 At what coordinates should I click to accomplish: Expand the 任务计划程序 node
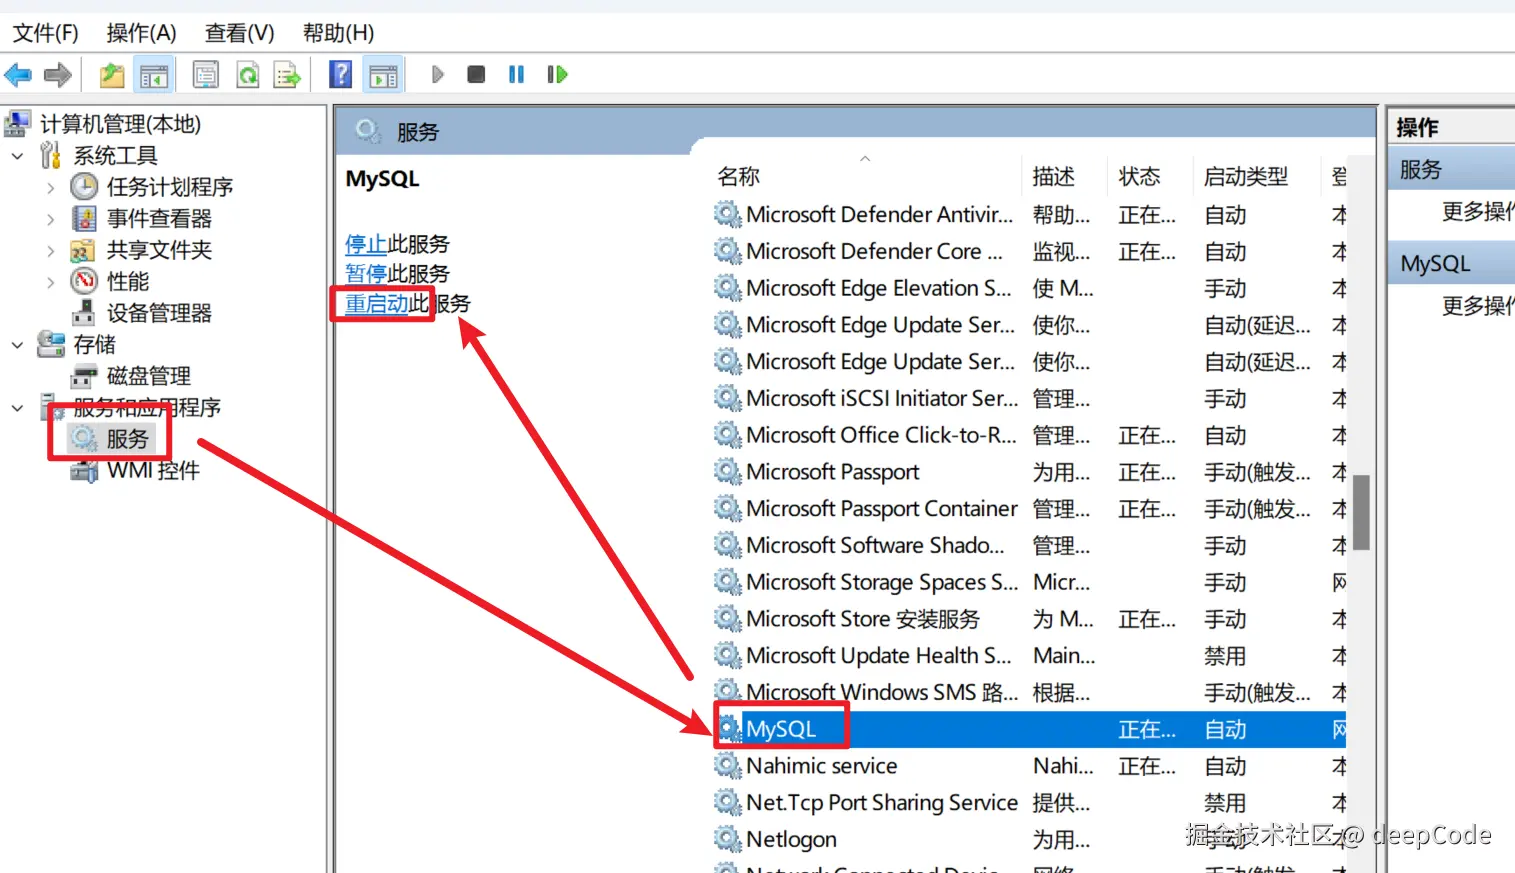pos(51,187)
